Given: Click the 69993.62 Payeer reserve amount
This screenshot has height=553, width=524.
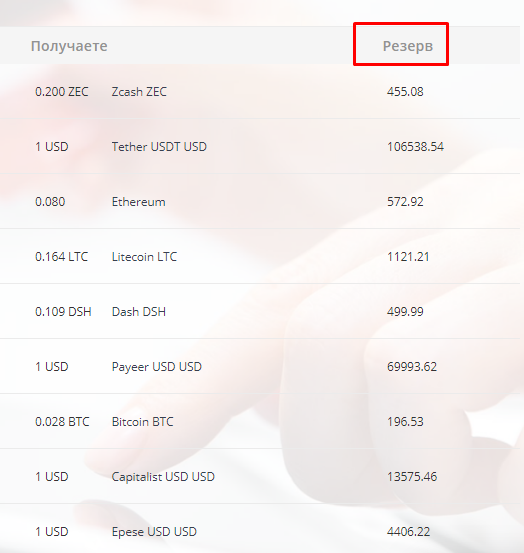Looking at the screenshot, I should 412,367.
